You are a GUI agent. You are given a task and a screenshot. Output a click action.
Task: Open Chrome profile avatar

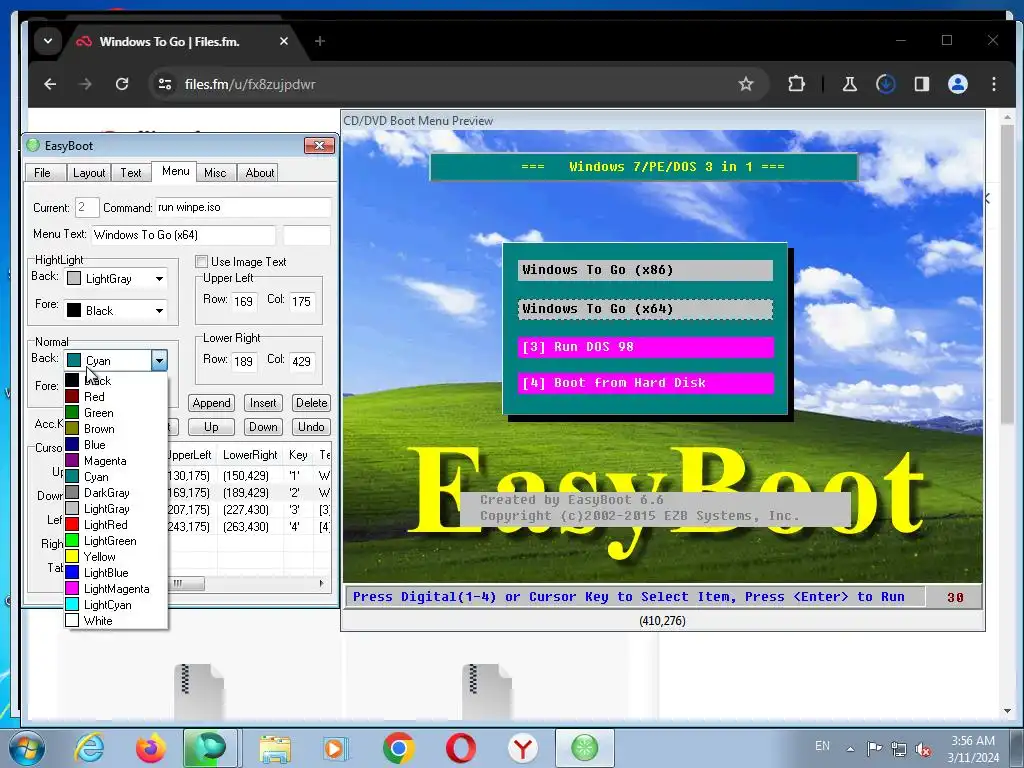tap(957, 84)
